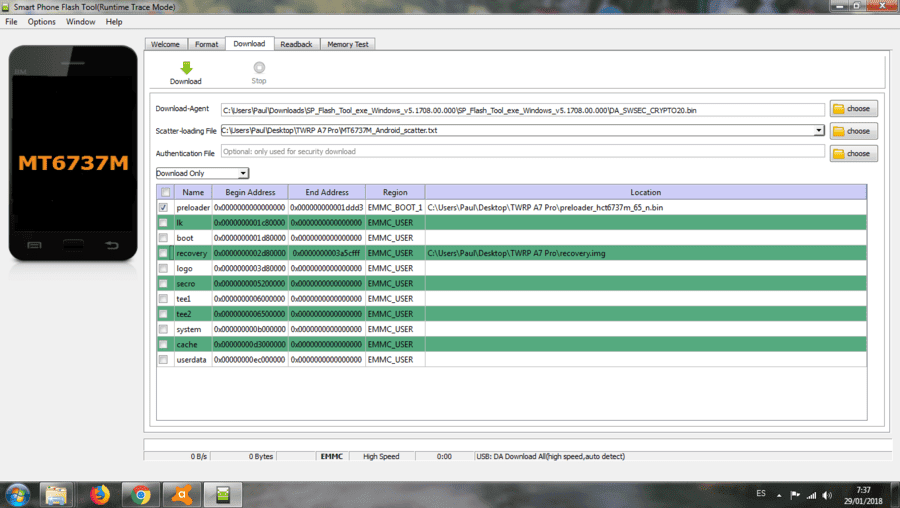Viewport: 900px width, 508px height.
Task: Click the green Download arrow icon
Action: pyautogui.click(x=186, y=68)
